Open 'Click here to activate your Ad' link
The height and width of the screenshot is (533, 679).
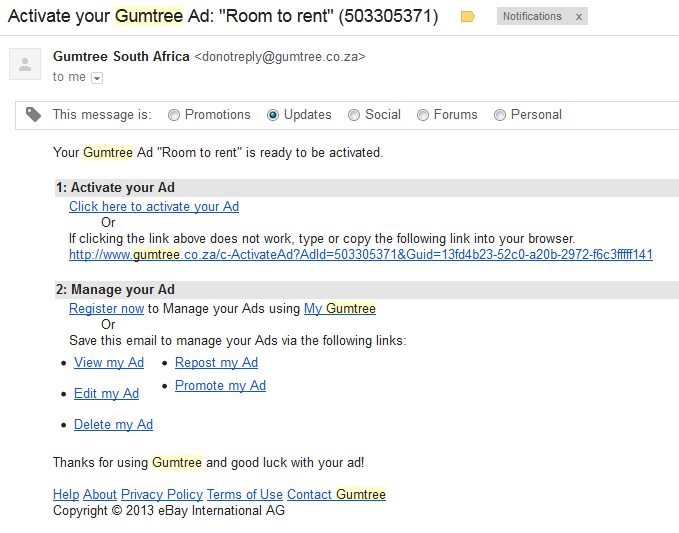point(154,207)
